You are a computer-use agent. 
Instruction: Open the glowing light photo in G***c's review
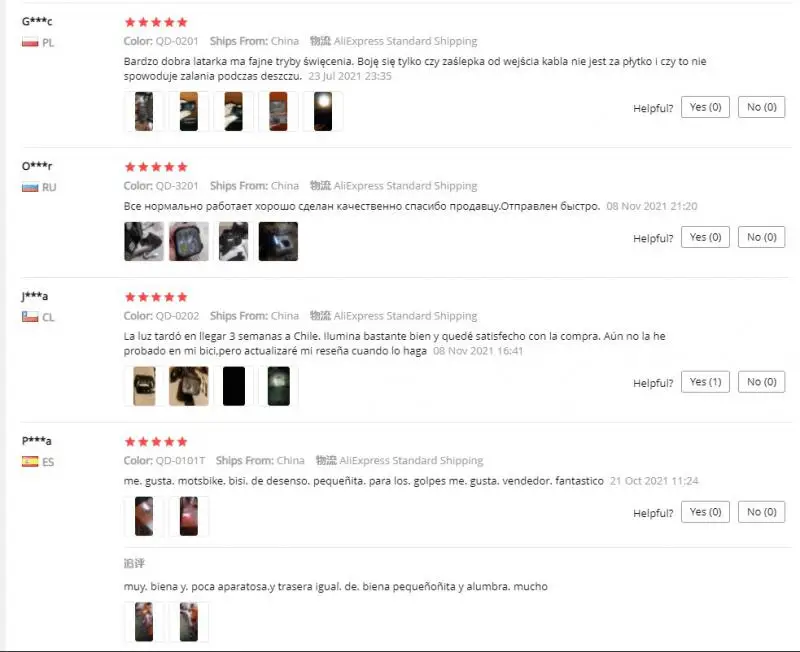[323, 111]
